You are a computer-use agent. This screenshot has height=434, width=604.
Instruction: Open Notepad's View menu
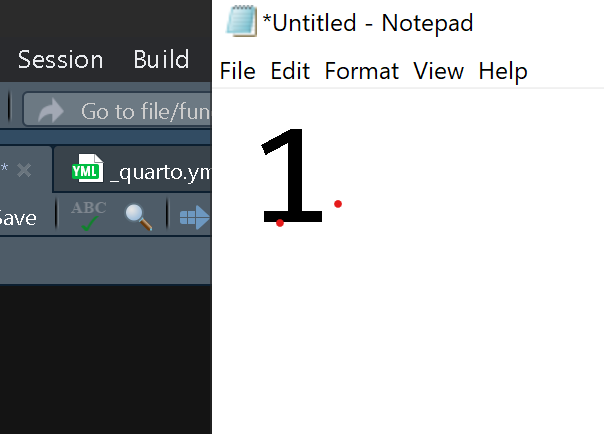[x=439, y=71]
